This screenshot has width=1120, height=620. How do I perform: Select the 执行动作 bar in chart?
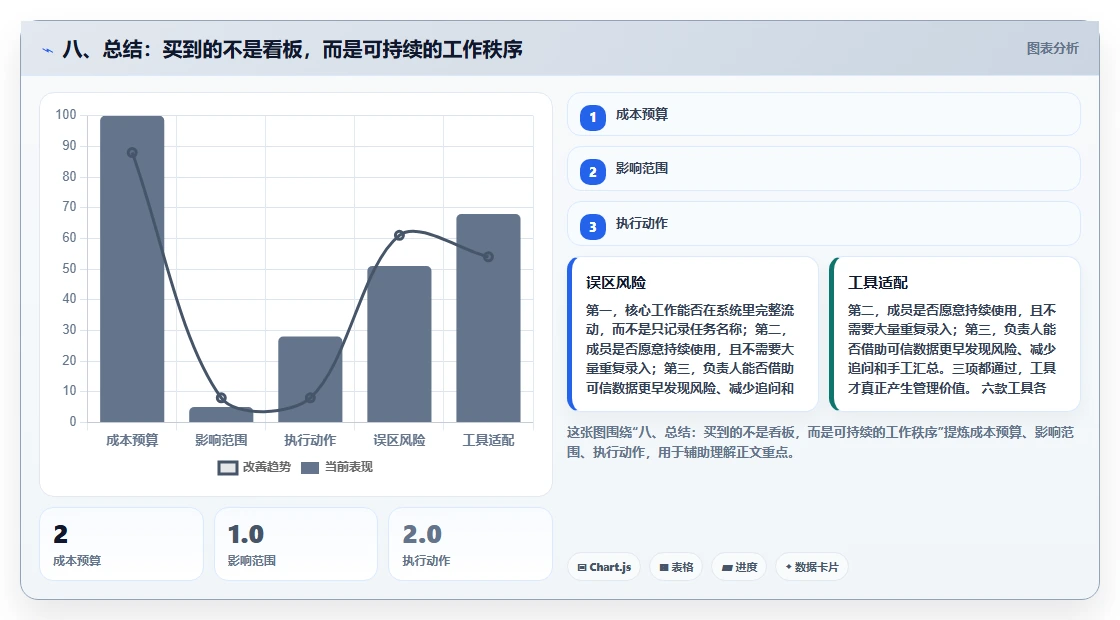point(310,379)
